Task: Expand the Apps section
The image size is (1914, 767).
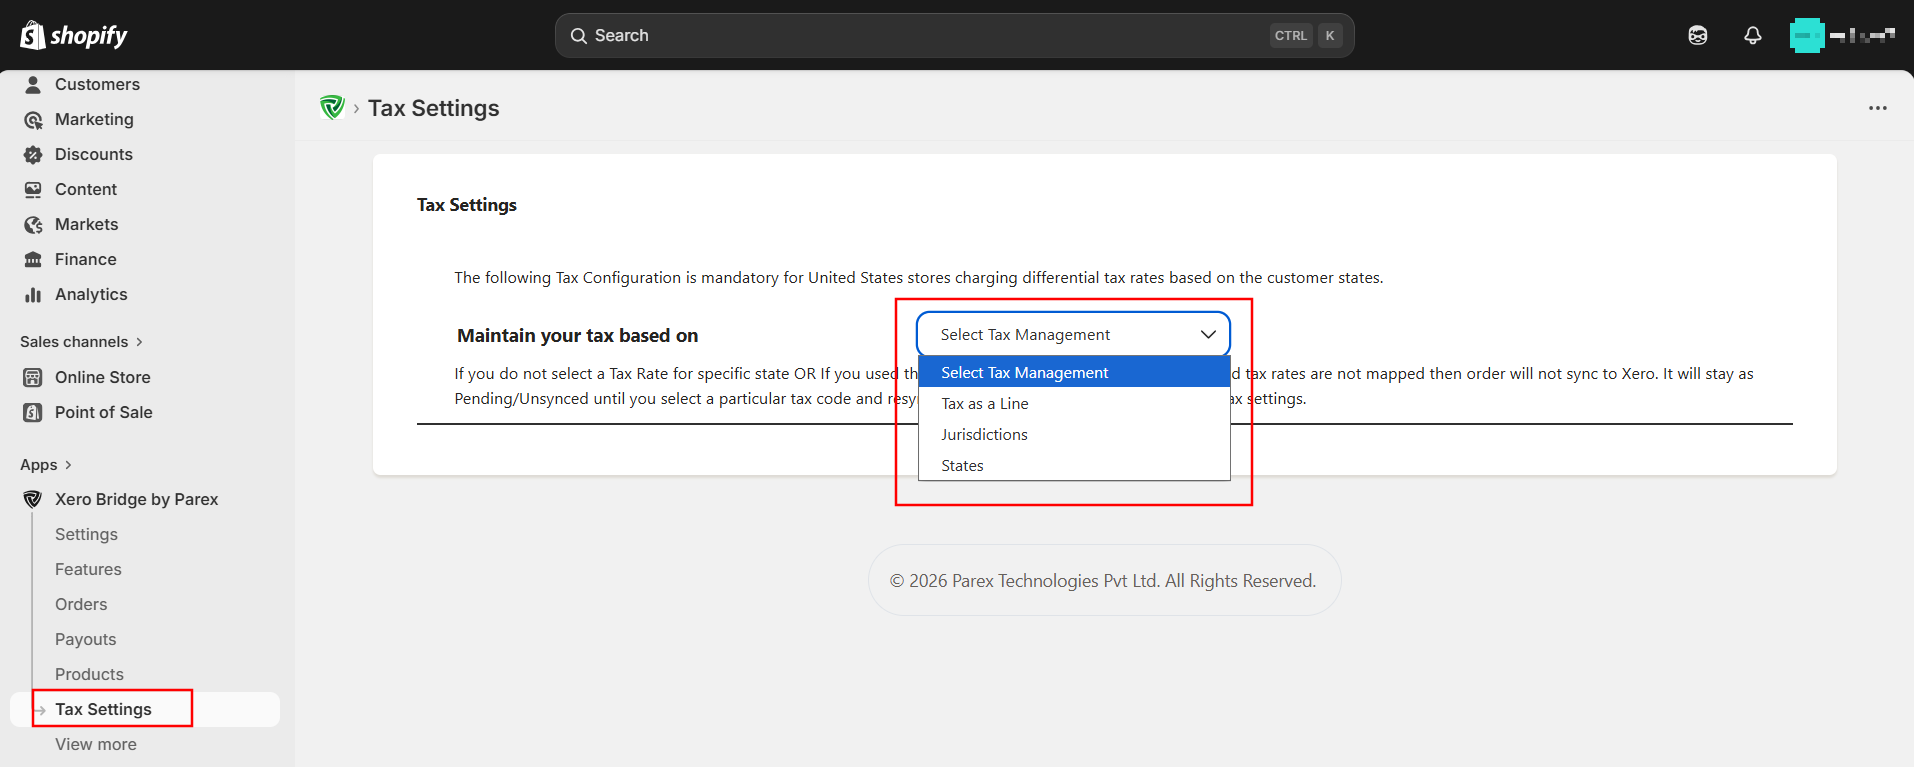Action: click(46, 465)
